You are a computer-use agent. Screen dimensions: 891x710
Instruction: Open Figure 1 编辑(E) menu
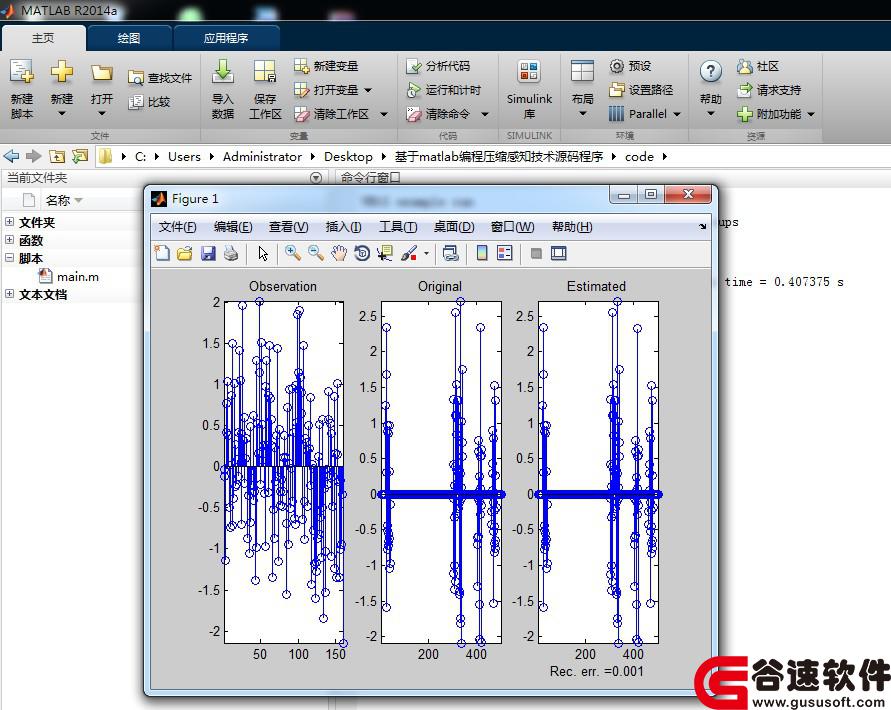[233, 227]
